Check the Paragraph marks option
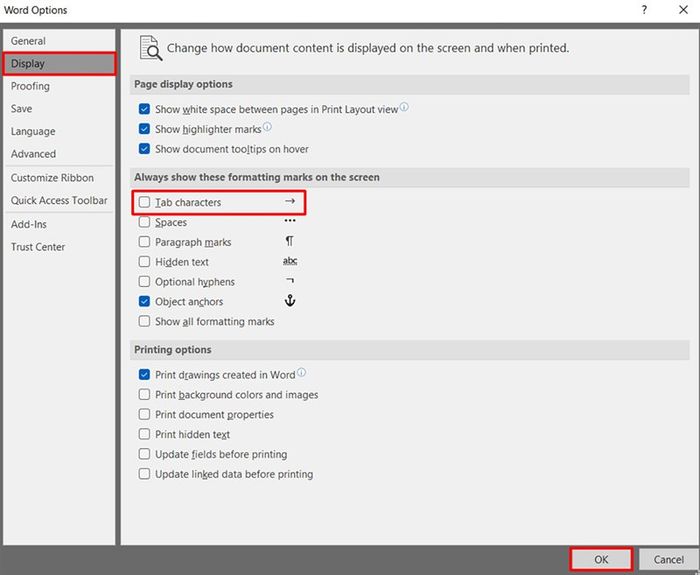This screenshot has width=700, height=575. (144, 242)
